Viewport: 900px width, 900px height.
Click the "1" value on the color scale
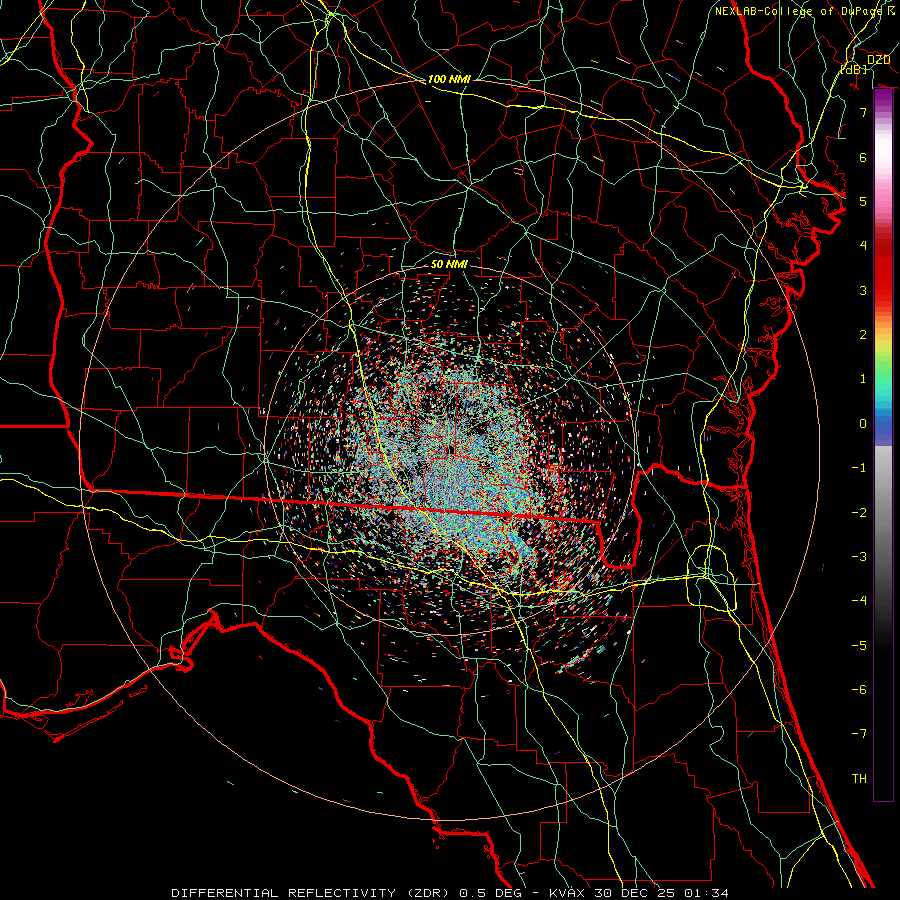point(863,379)
